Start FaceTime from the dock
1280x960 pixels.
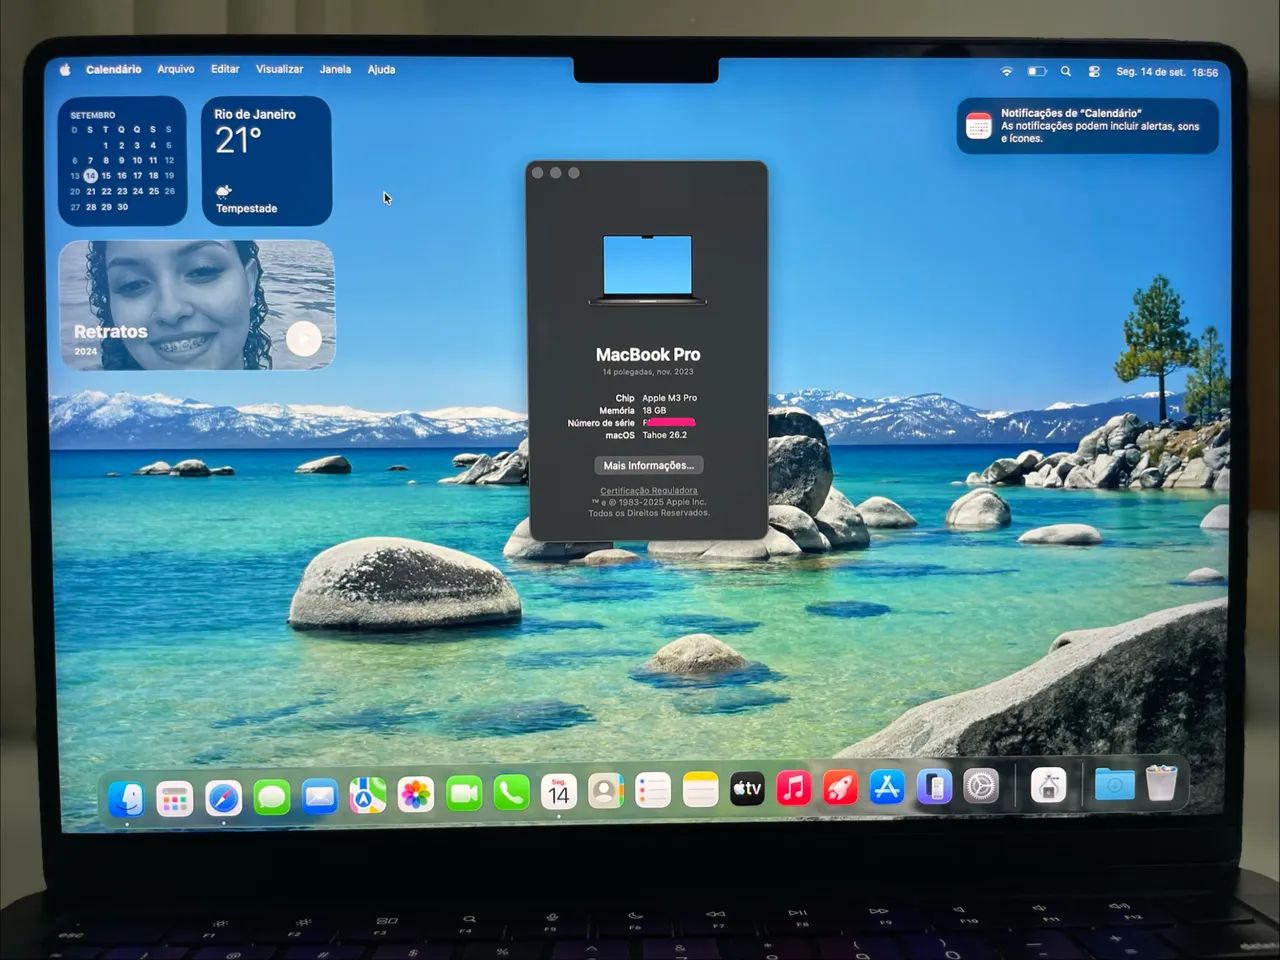pyautogui.click(x=463, y=794)
